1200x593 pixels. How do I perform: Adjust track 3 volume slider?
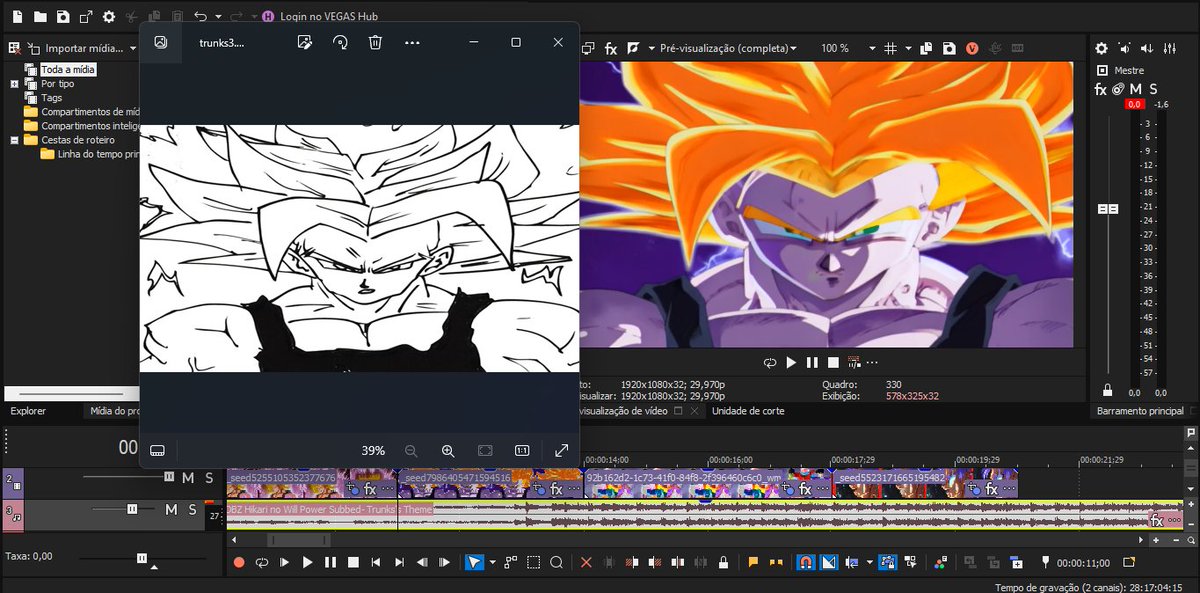(132, 510)
